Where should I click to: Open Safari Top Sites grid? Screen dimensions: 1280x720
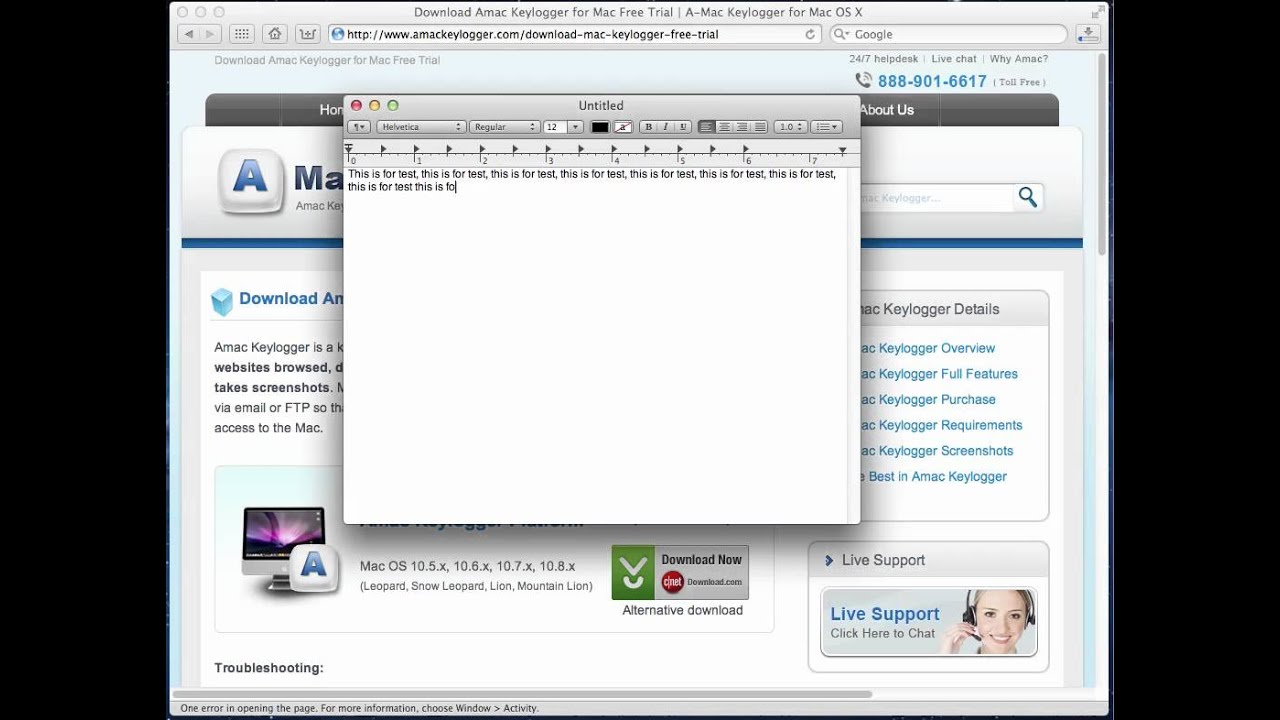[x=241, y=34]
